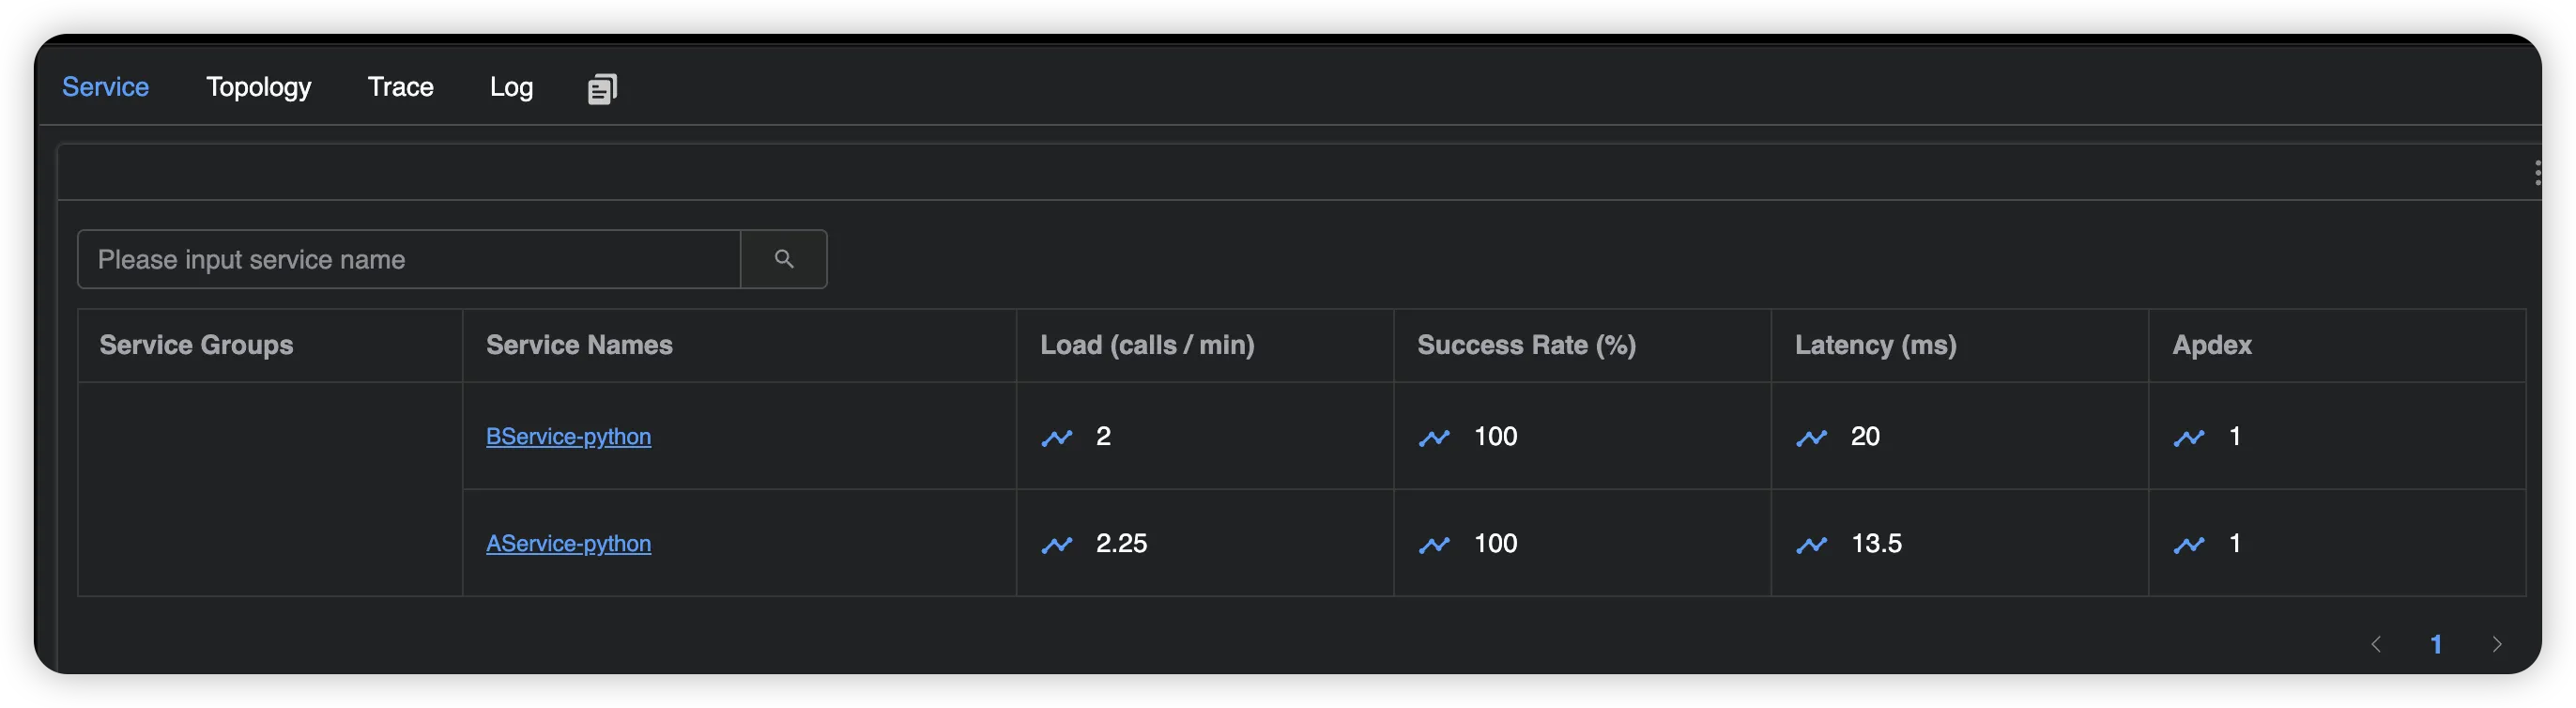The image size is (2576, 708).
Task: Show the BService-python Success Rate trend
Action: 1434,438
